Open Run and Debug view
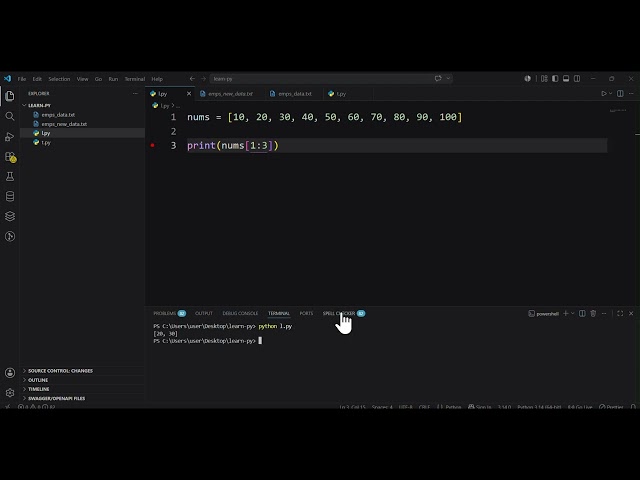The image size is (640, 480). [x=10, y=137]
